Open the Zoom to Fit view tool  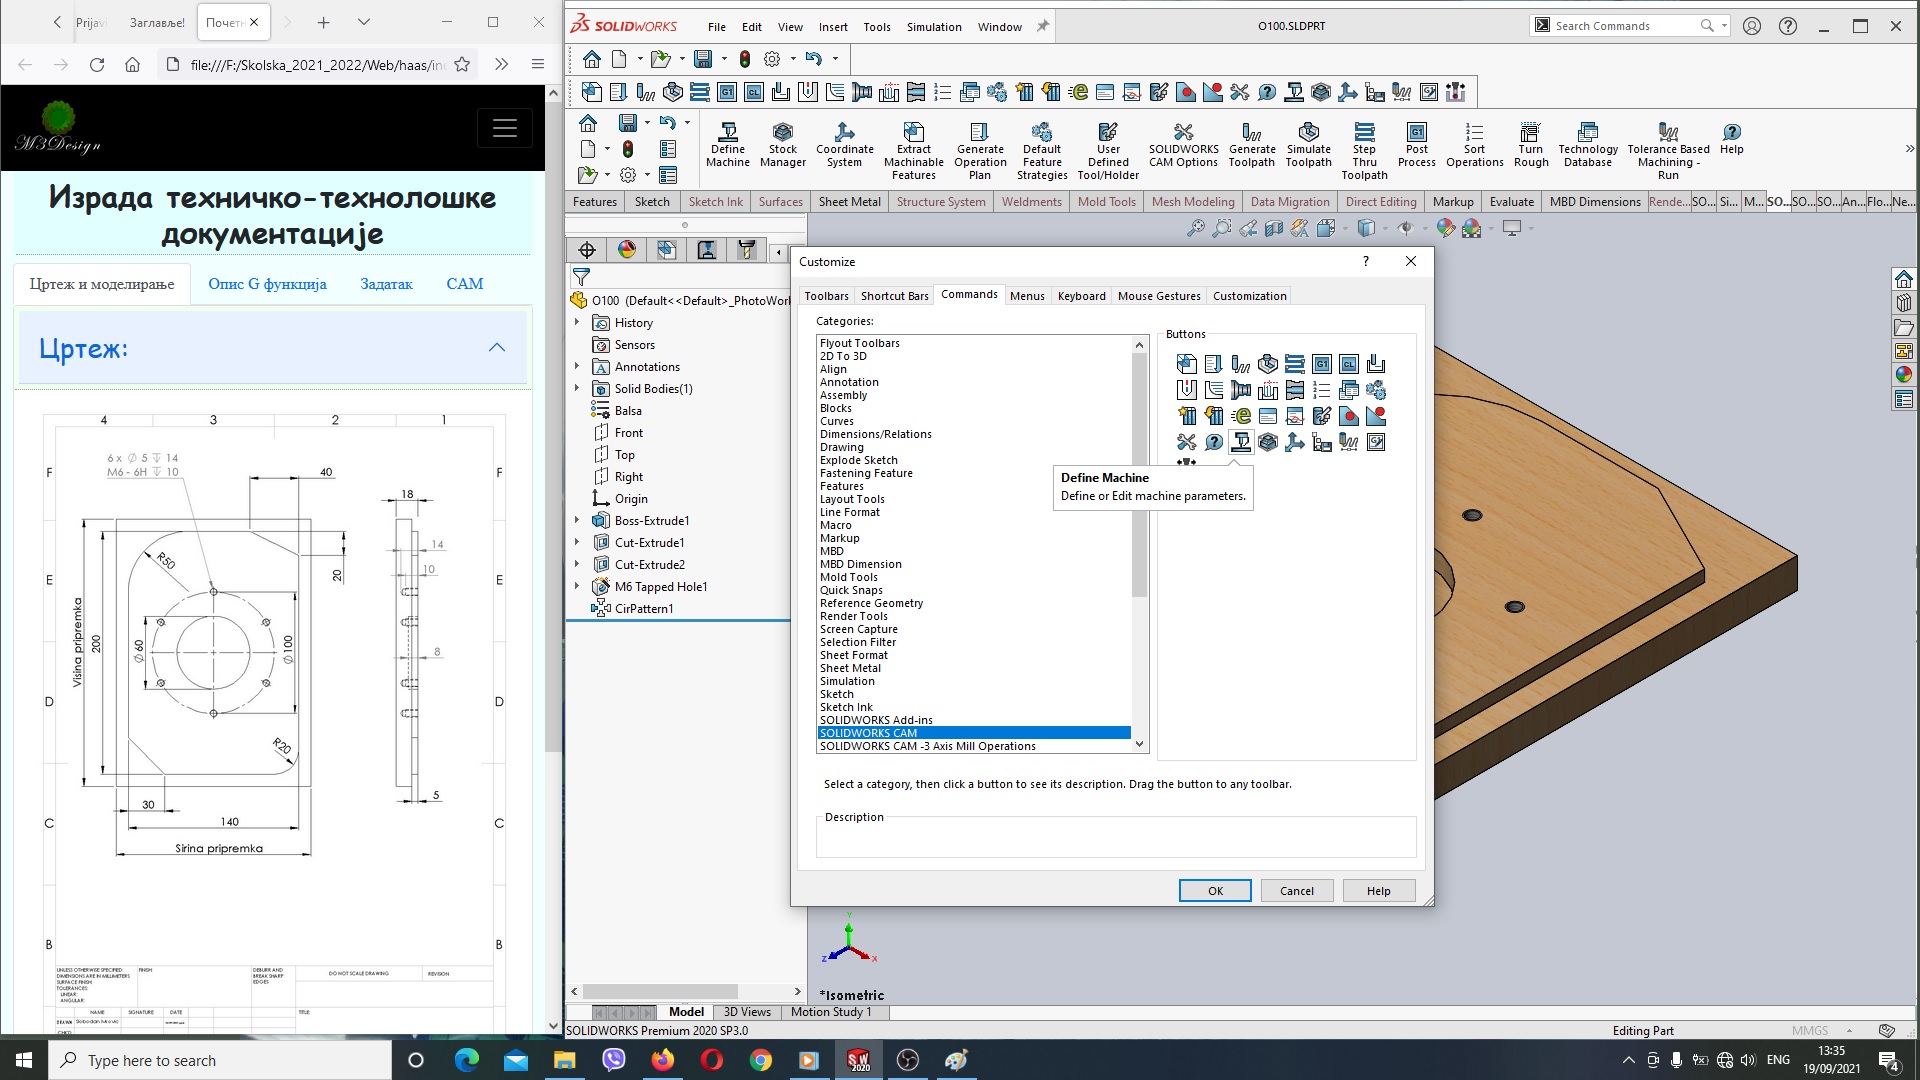pos(1195,228)
